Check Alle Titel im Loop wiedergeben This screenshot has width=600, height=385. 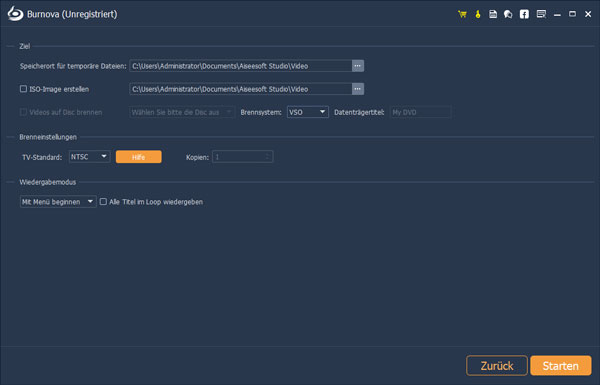click(103, 201)
